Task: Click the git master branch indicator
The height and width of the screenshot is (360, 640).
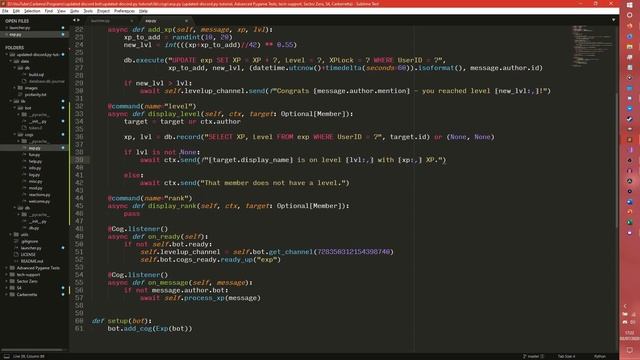Action: 533,356
